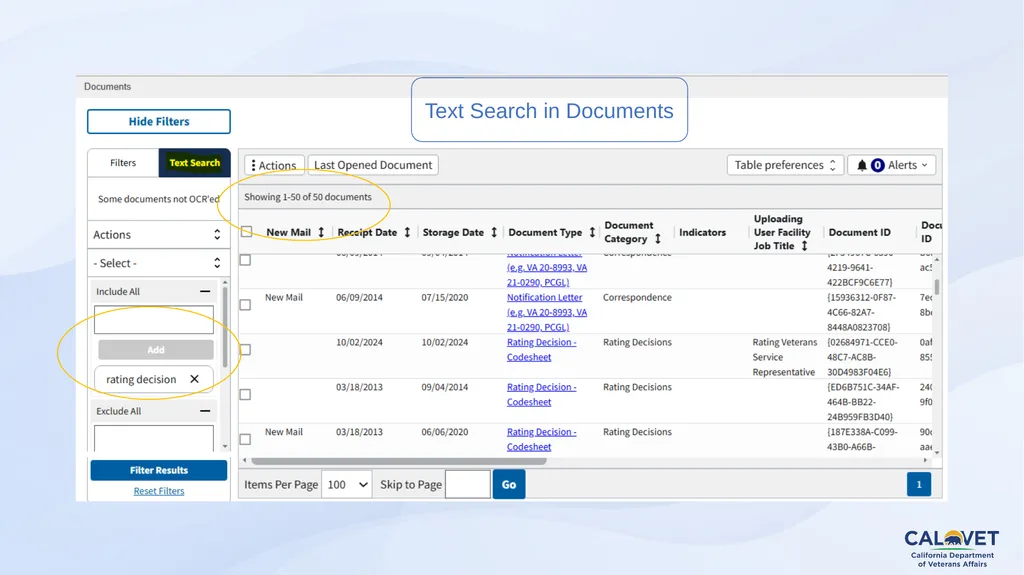The width and height of the screenshot is (1024, 575).
Task: Click the filter panel scroll down arrow
Action: (225, 447)
